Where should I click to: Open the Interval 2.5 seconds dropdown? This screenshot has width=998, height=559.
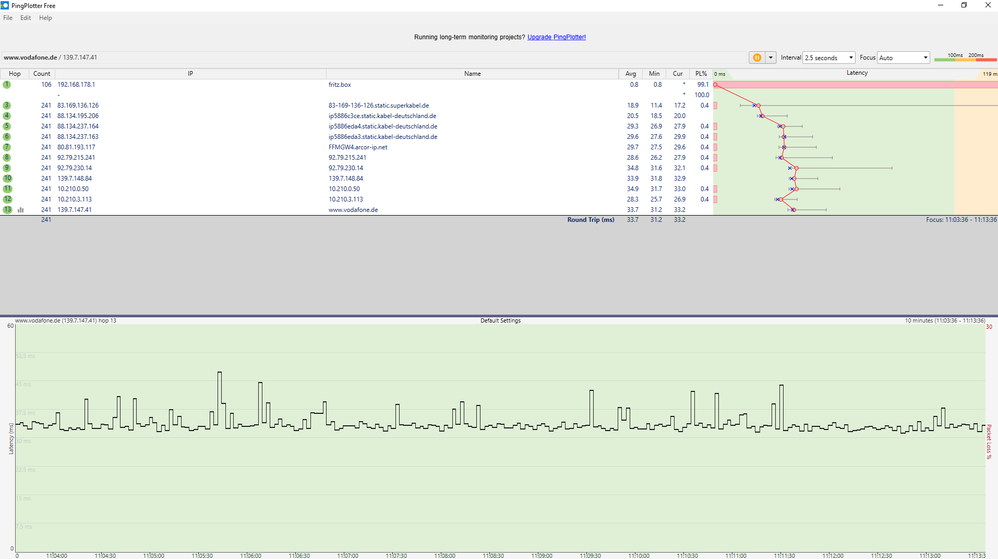click(x=829, y=57)
